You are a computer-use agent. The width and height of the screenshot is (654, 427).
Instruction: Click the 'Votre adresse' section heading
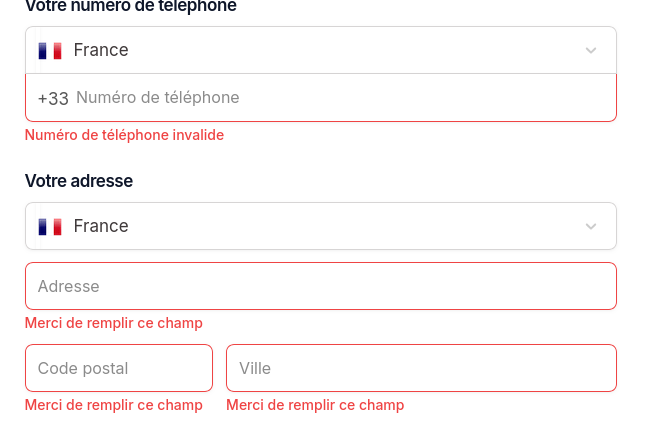(79, 181)
